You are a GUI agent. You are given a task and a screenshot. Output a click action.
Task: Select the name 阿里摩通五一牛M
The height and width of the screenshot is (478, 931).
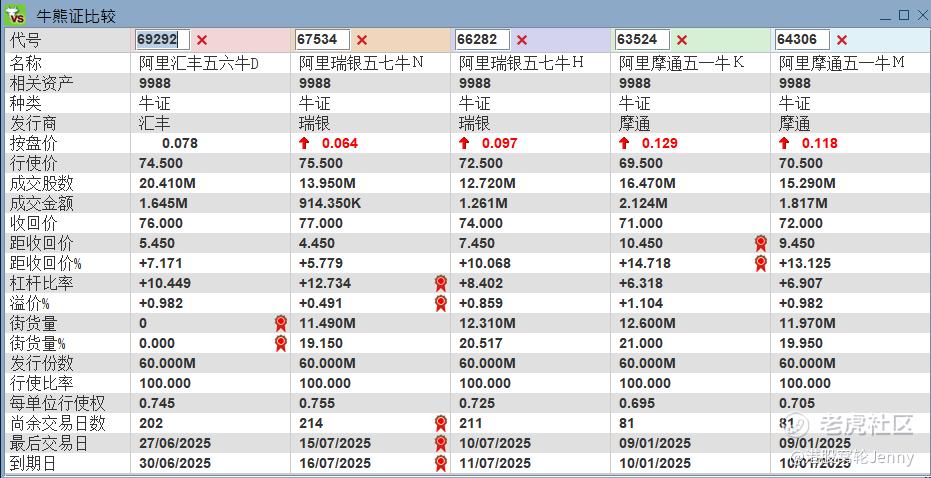[841, 63]
